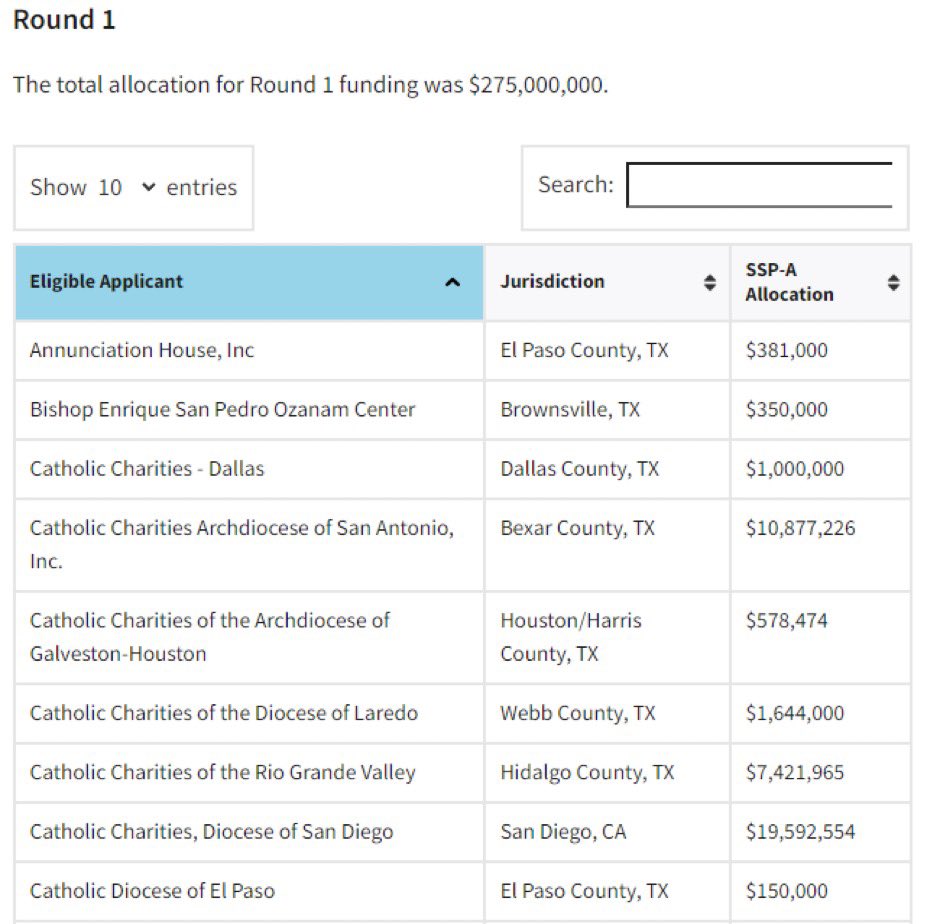Select Catholic Charities of the Rio Grande Valley
The width and height of the screenshot is (927, 924).
coord(222,772)
